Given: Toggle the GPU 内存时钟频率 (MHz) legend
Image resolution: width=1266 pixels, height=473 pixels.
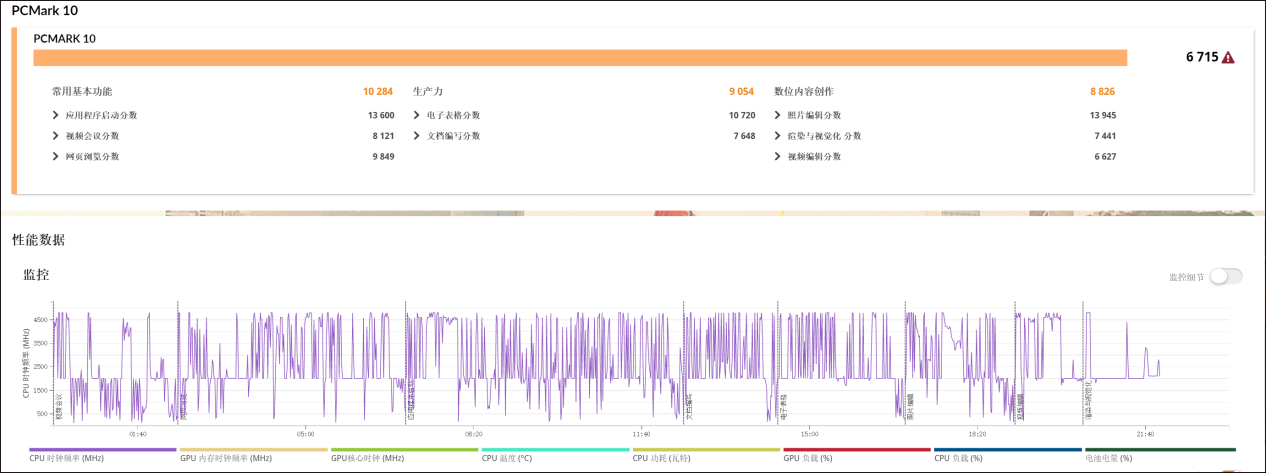Looking at the screenshot, I should pyautogui.click(x=225, y=458).
